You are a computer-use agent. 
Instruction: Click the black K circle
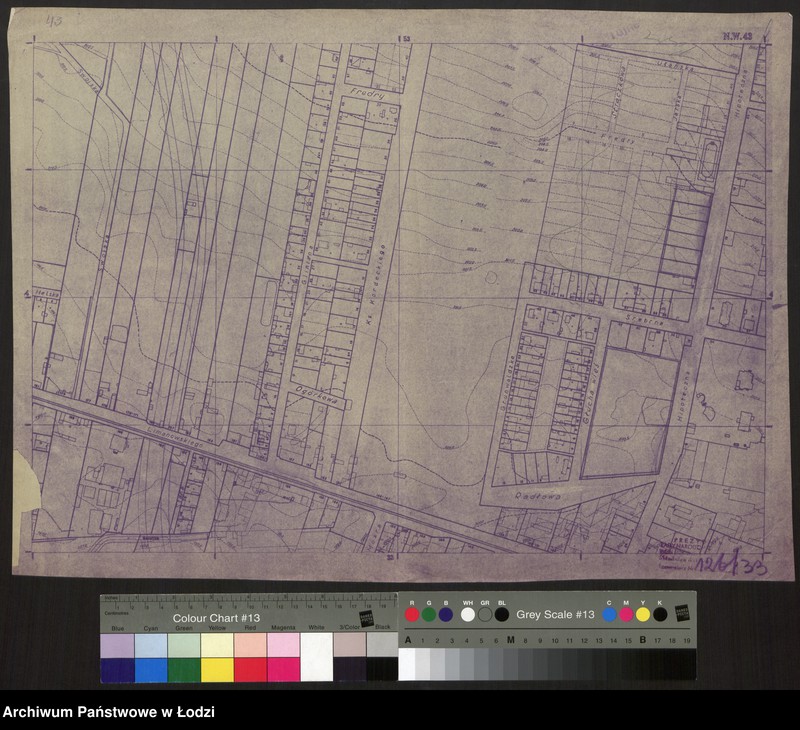660,615
